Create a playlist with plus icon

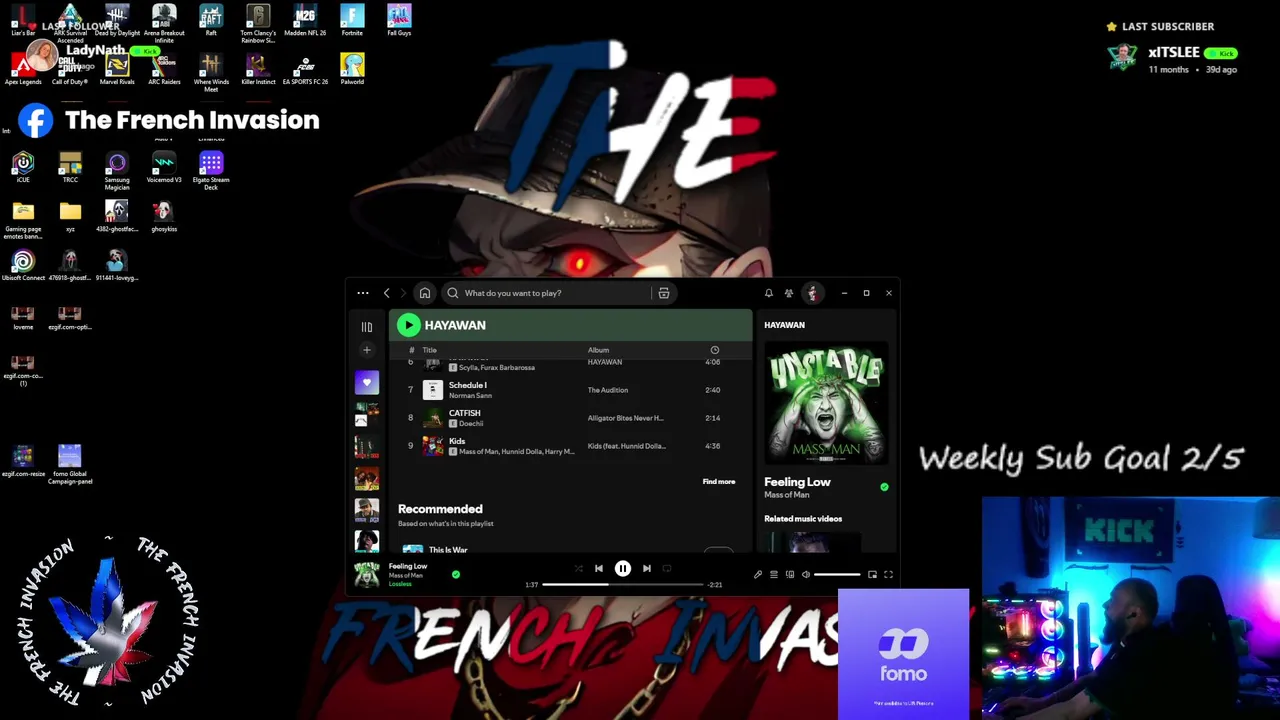(x=367, y=350)
